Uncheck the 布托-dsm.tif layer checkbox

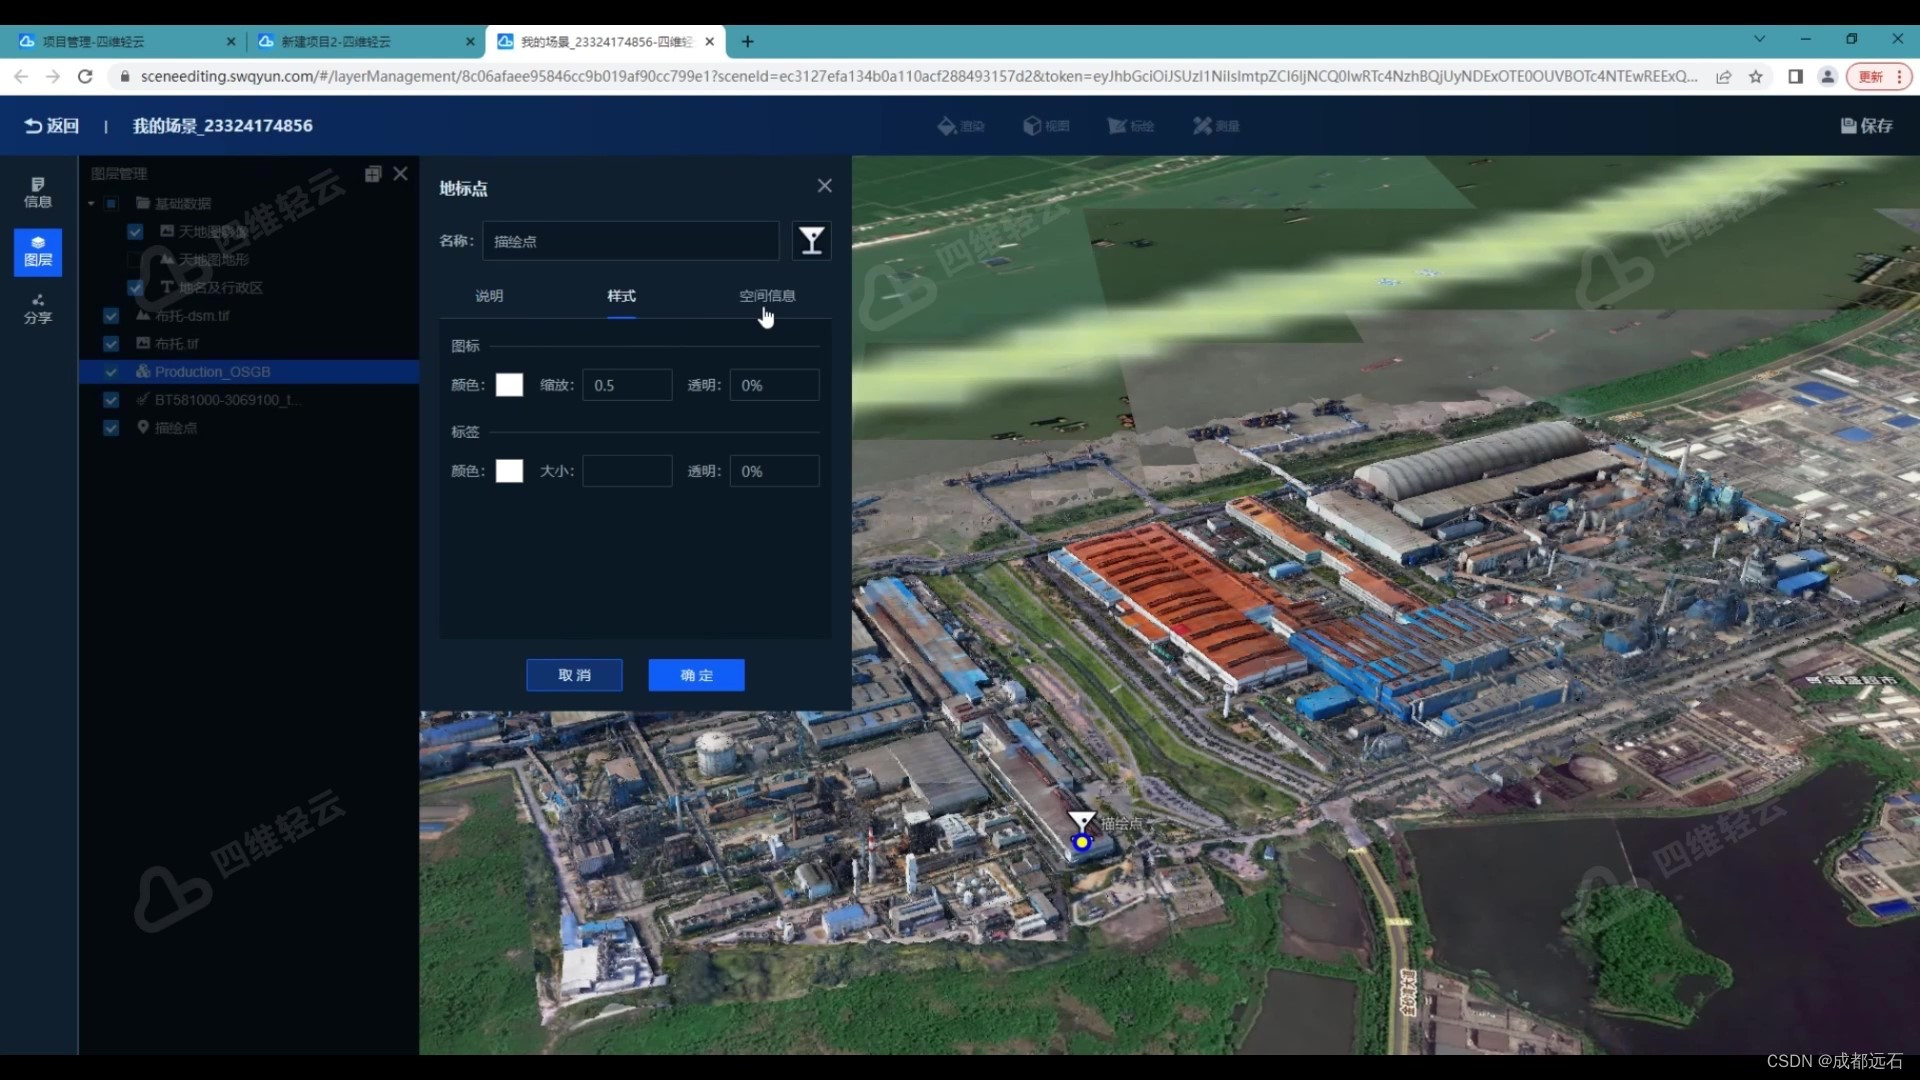(x=111, y=316)
